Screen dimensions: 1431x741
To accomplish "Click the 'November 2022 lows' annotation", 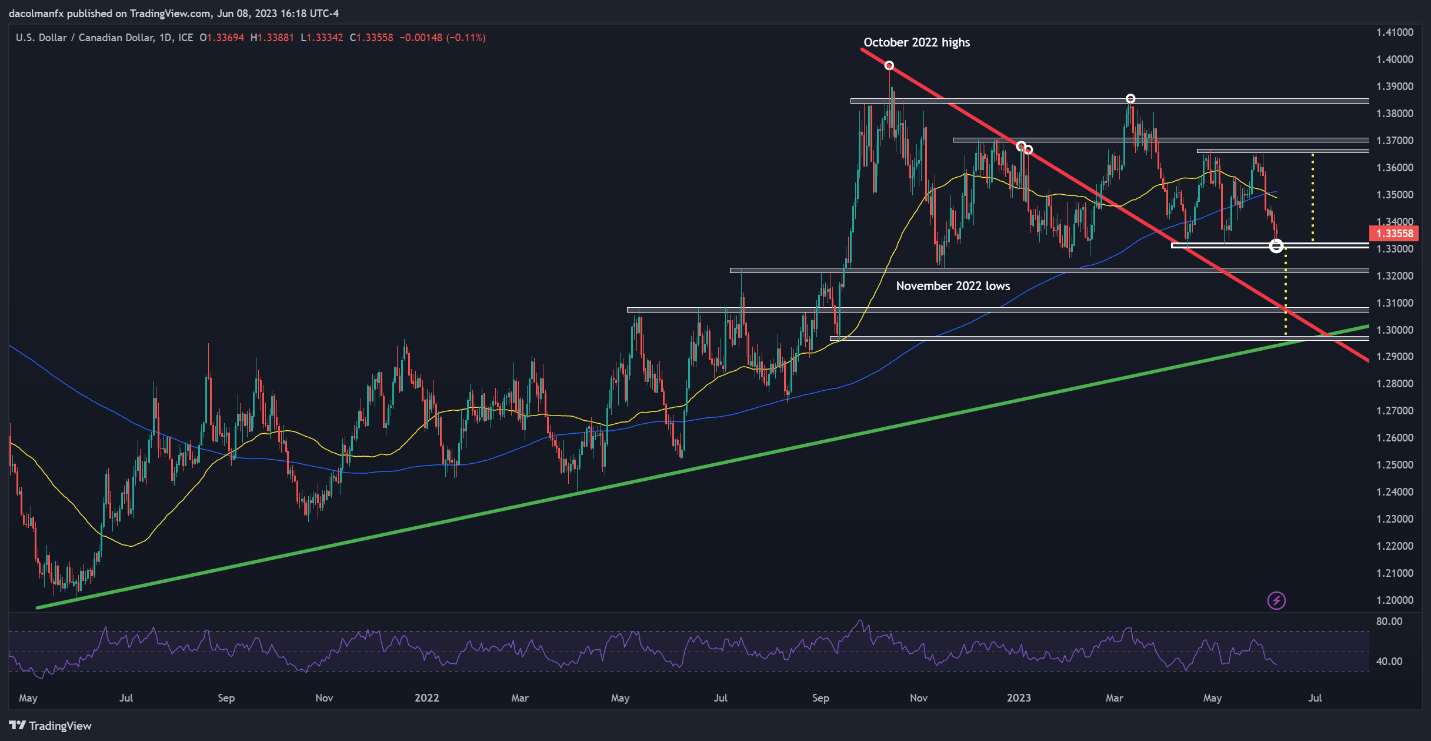I will (x=953, y=286).
